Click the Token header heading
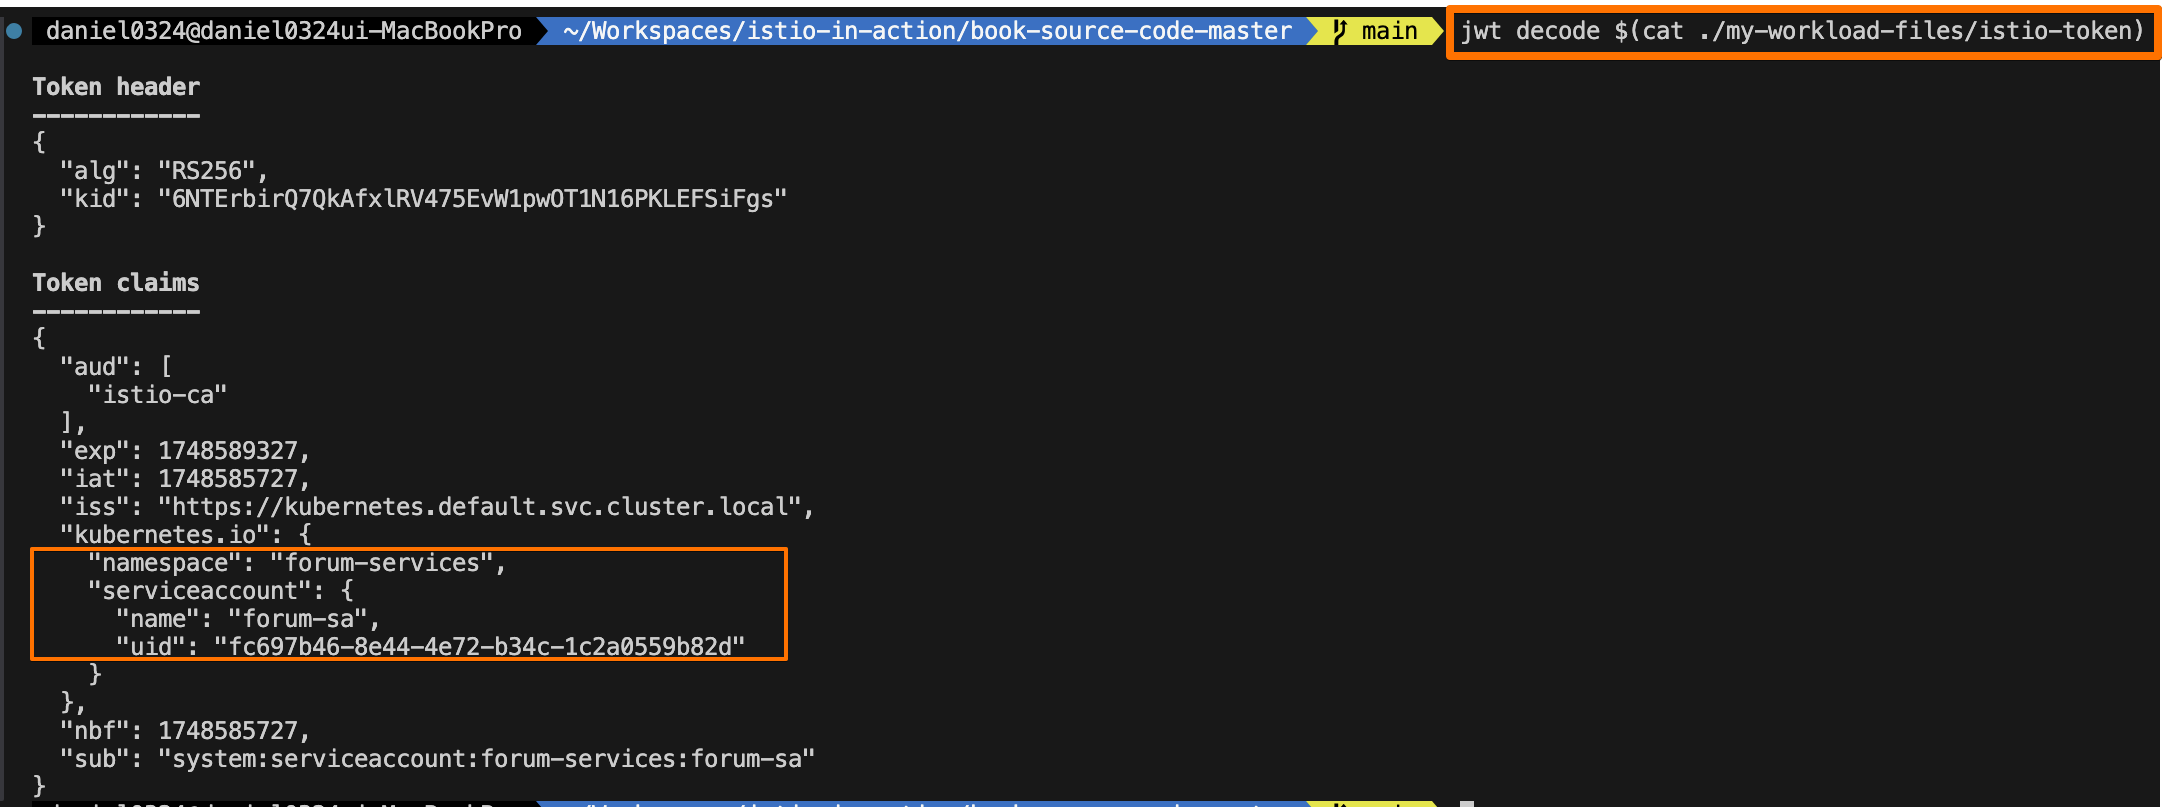 [x=116, y=87]
